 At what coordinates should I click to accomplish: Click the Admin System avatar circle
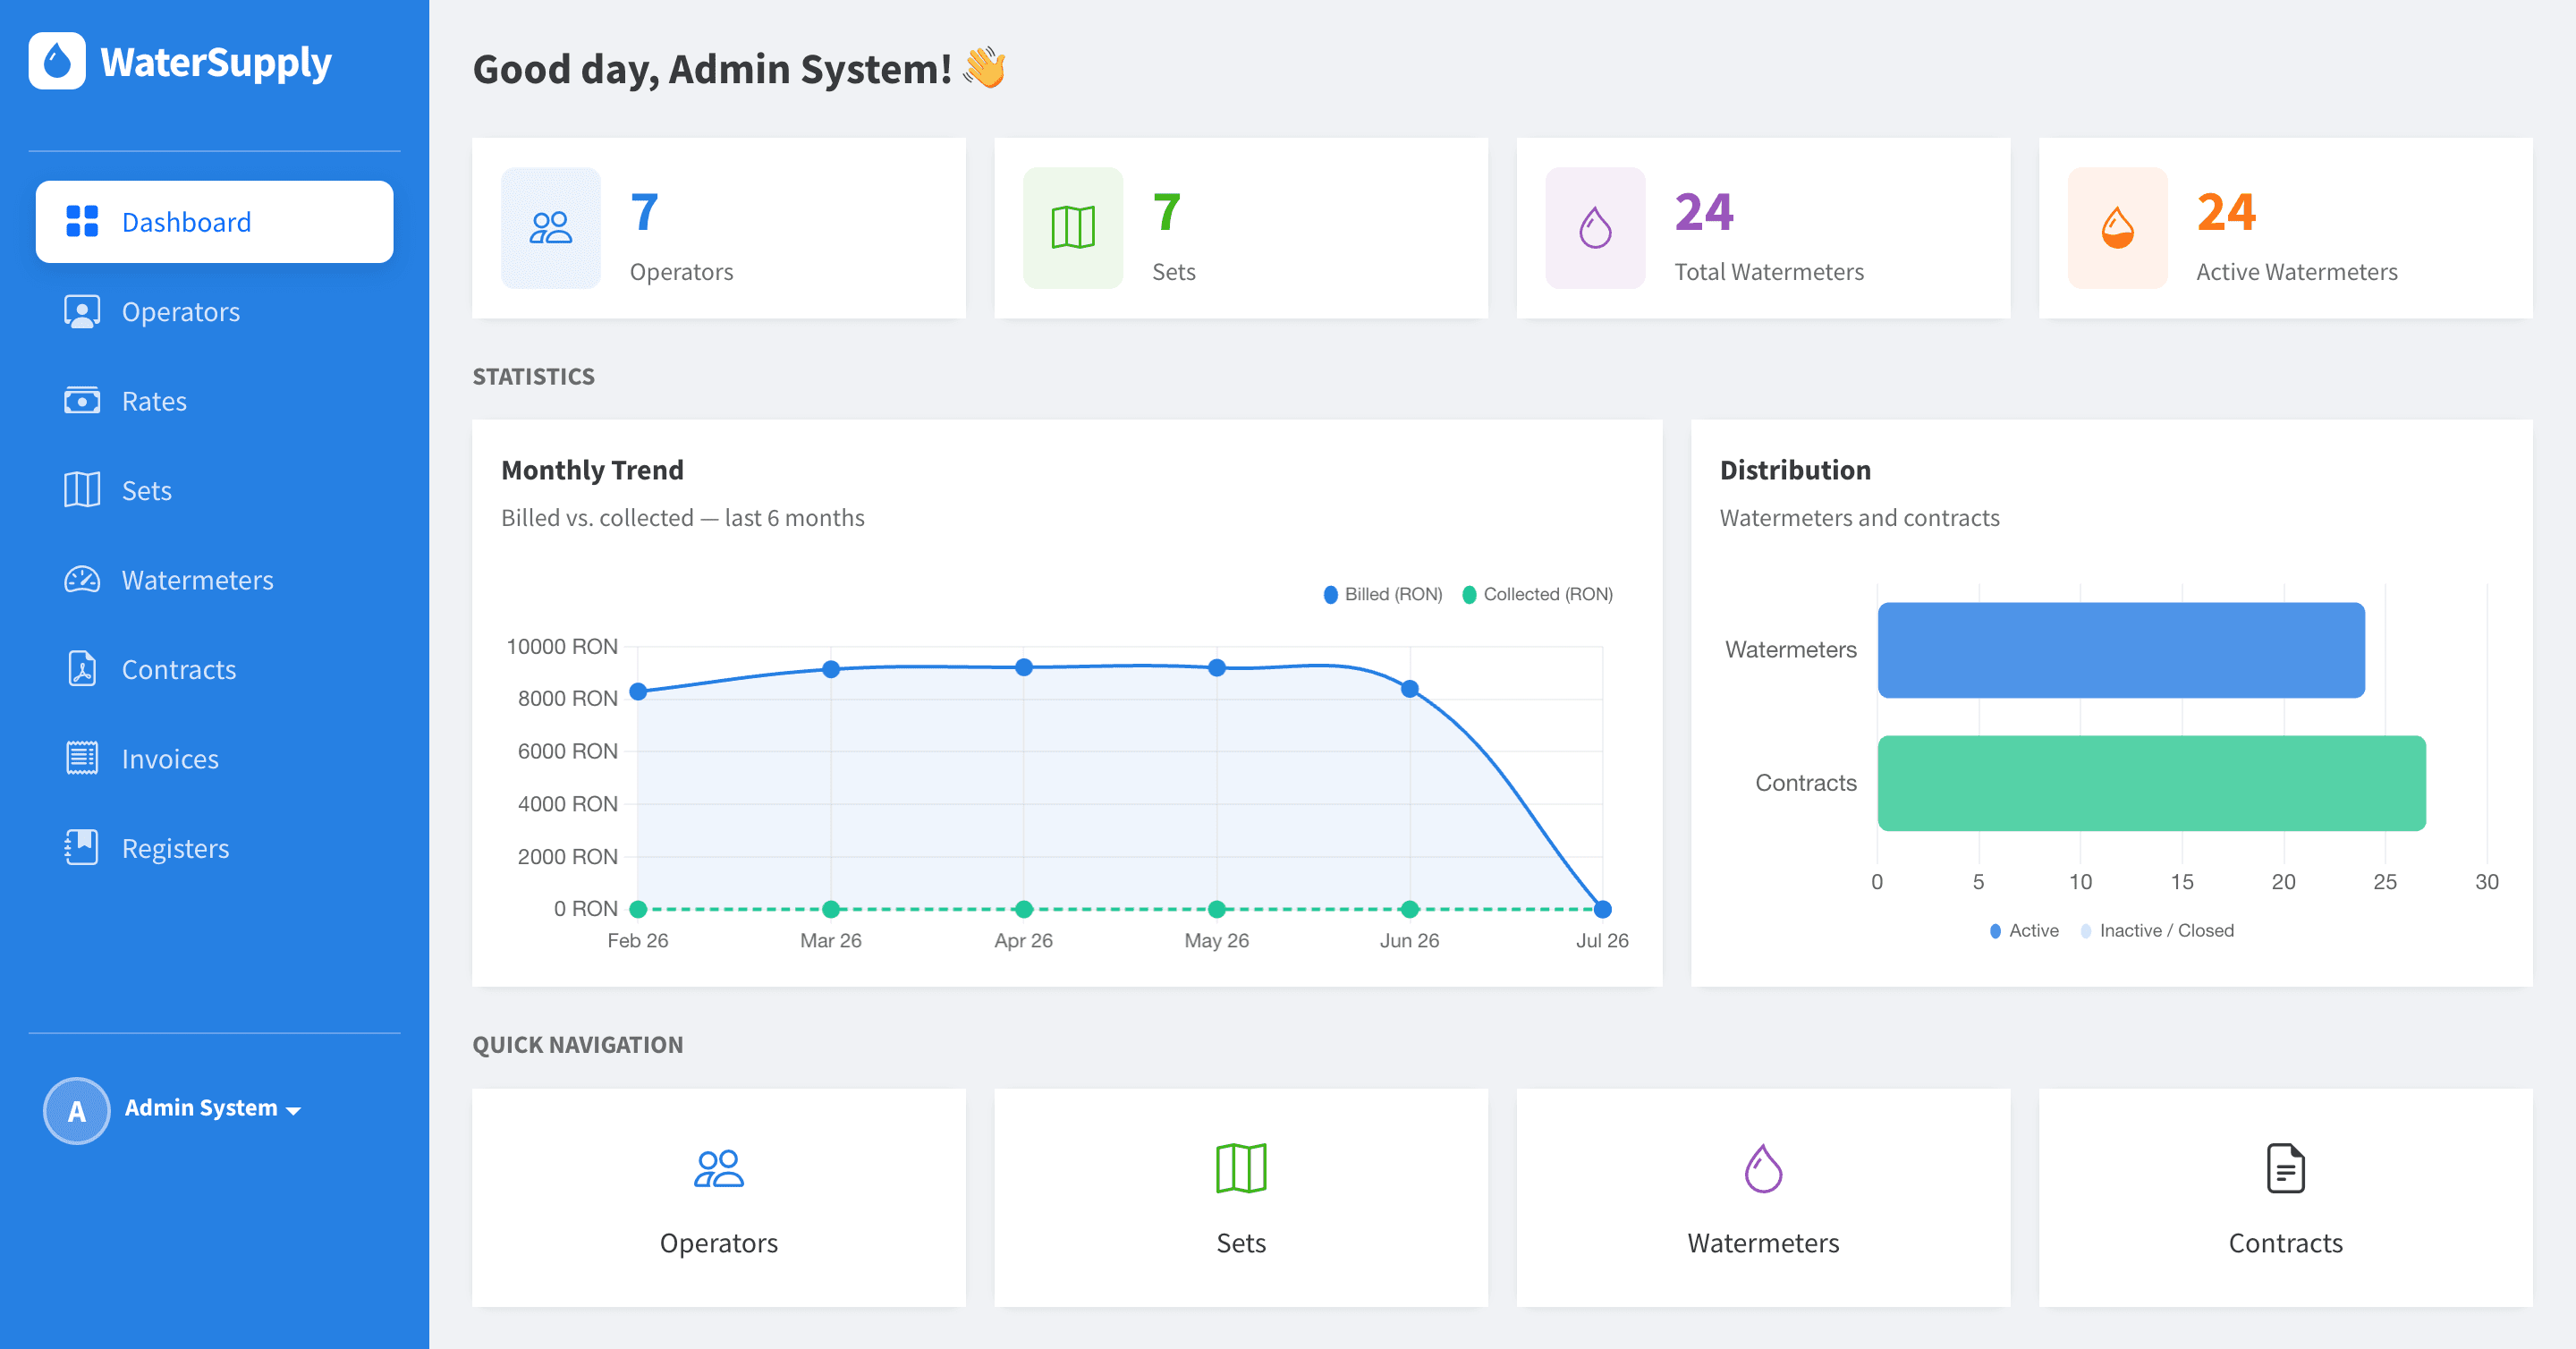(77, 1110)
